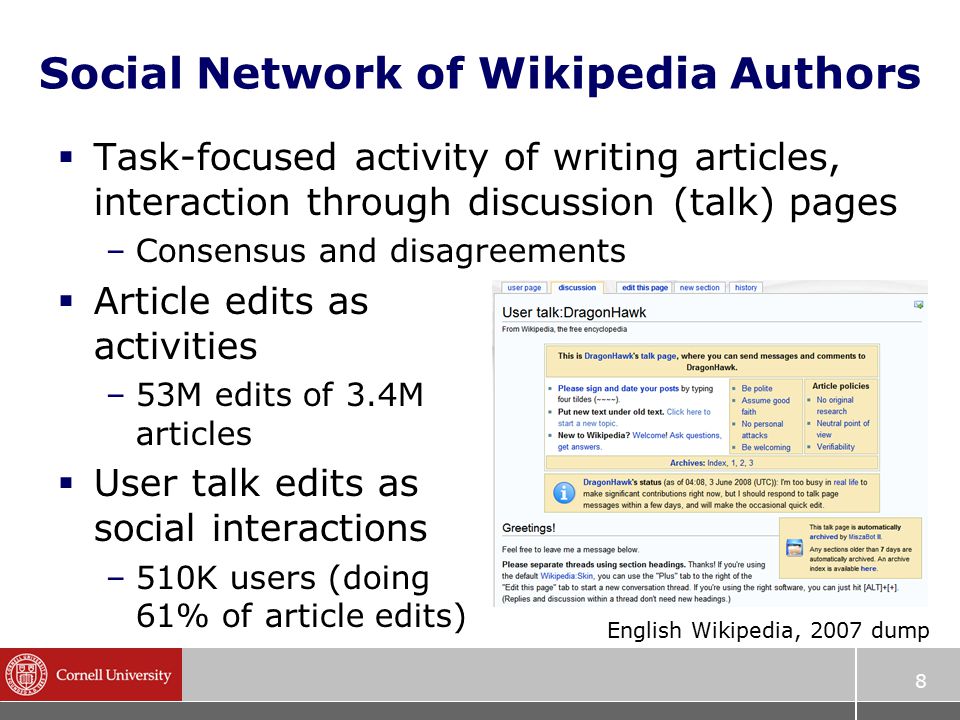View the 'history' tab
Image resolution: width=960 pixels, height=720 pixels.
746,288
